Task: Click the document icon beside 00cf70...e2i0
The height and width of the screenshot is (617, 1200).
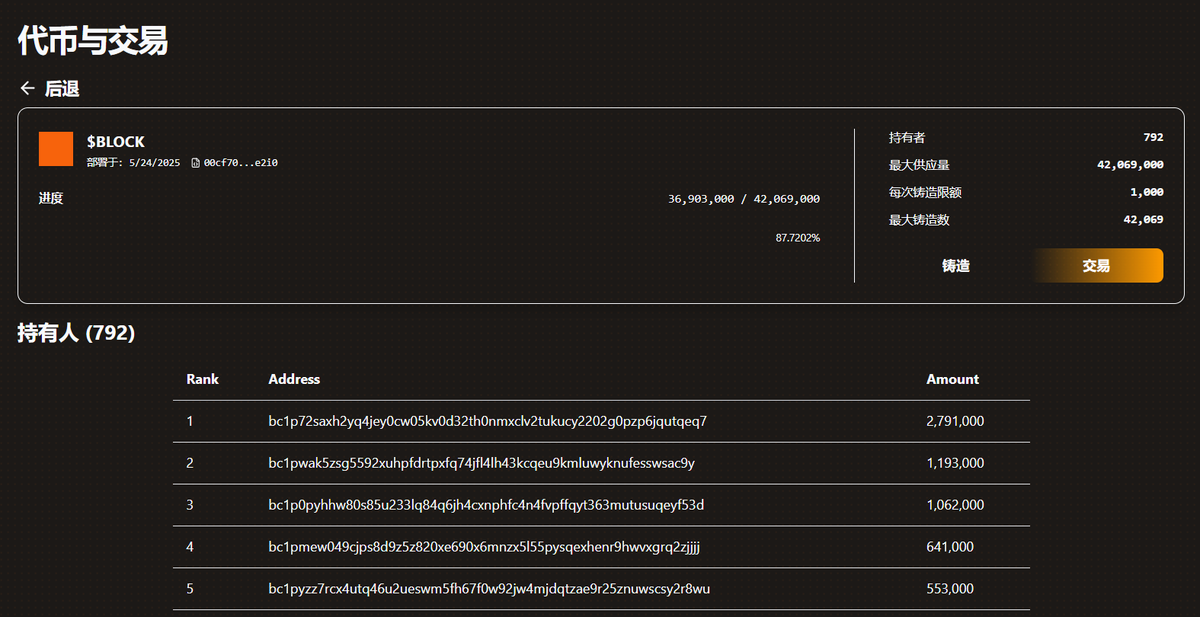Action: [195, 162]
